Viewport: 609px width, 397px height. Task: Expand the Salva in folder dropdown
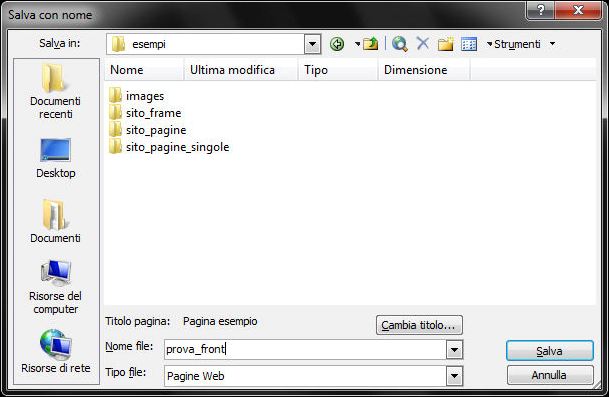point(312,44)
